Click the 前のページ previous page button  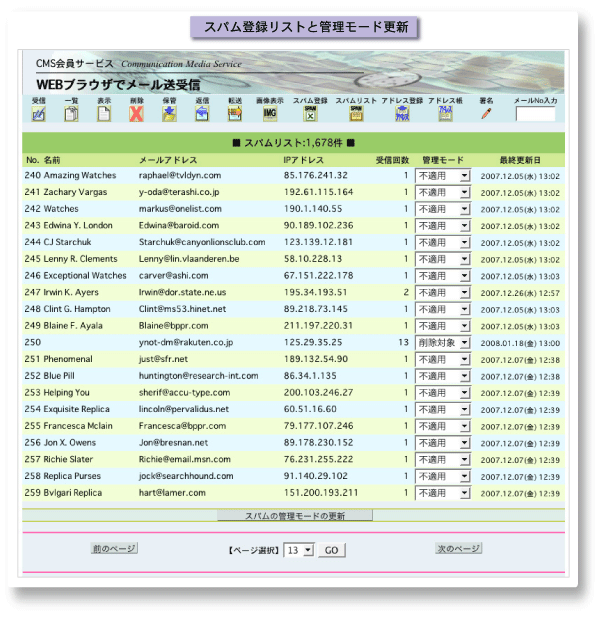[114, 548]
